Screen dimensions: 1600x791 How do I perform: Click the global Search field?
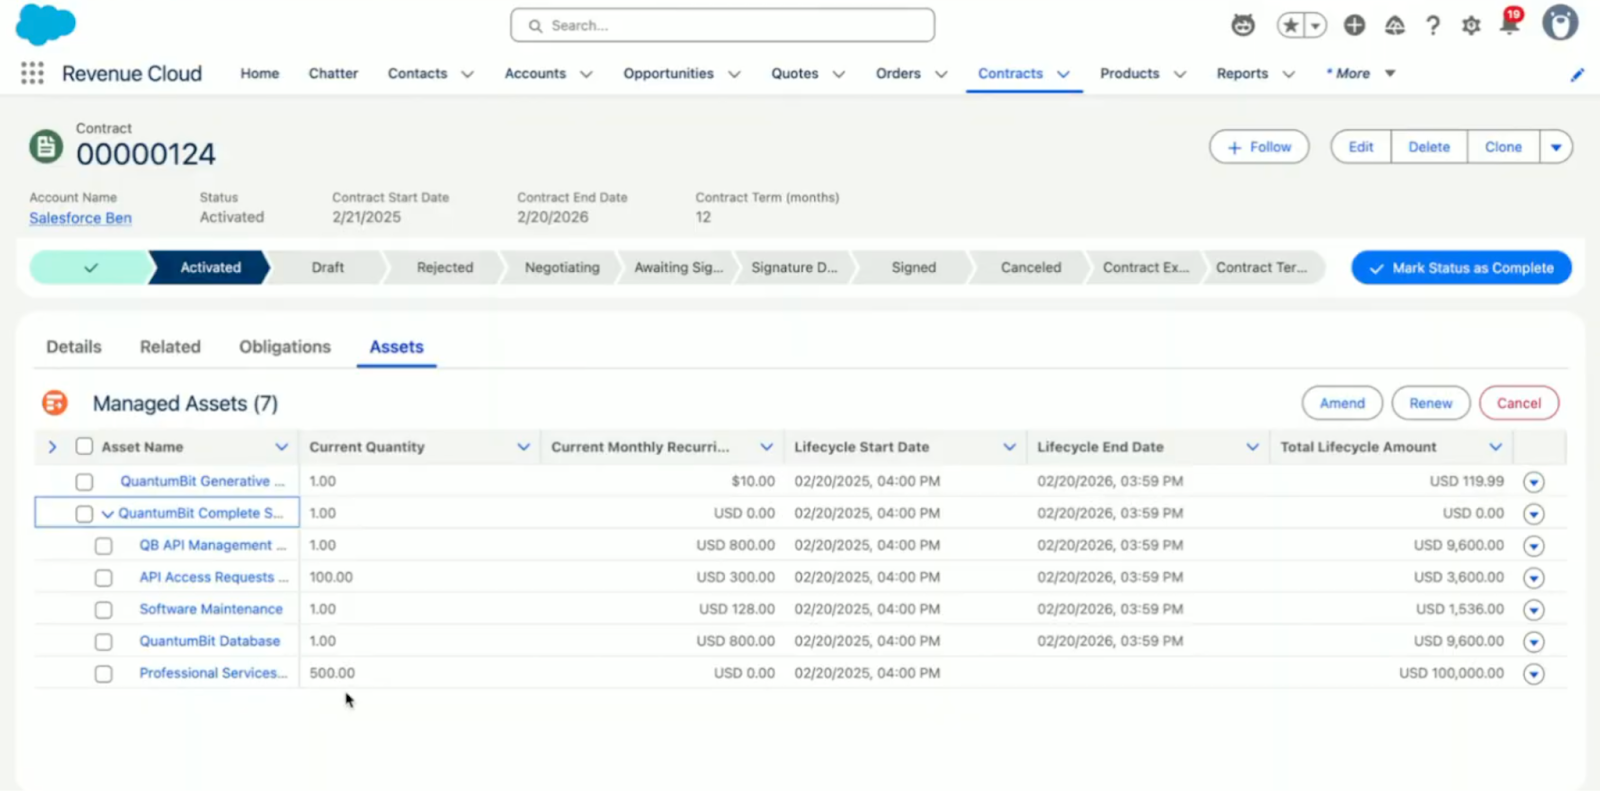tap(723, 26)
